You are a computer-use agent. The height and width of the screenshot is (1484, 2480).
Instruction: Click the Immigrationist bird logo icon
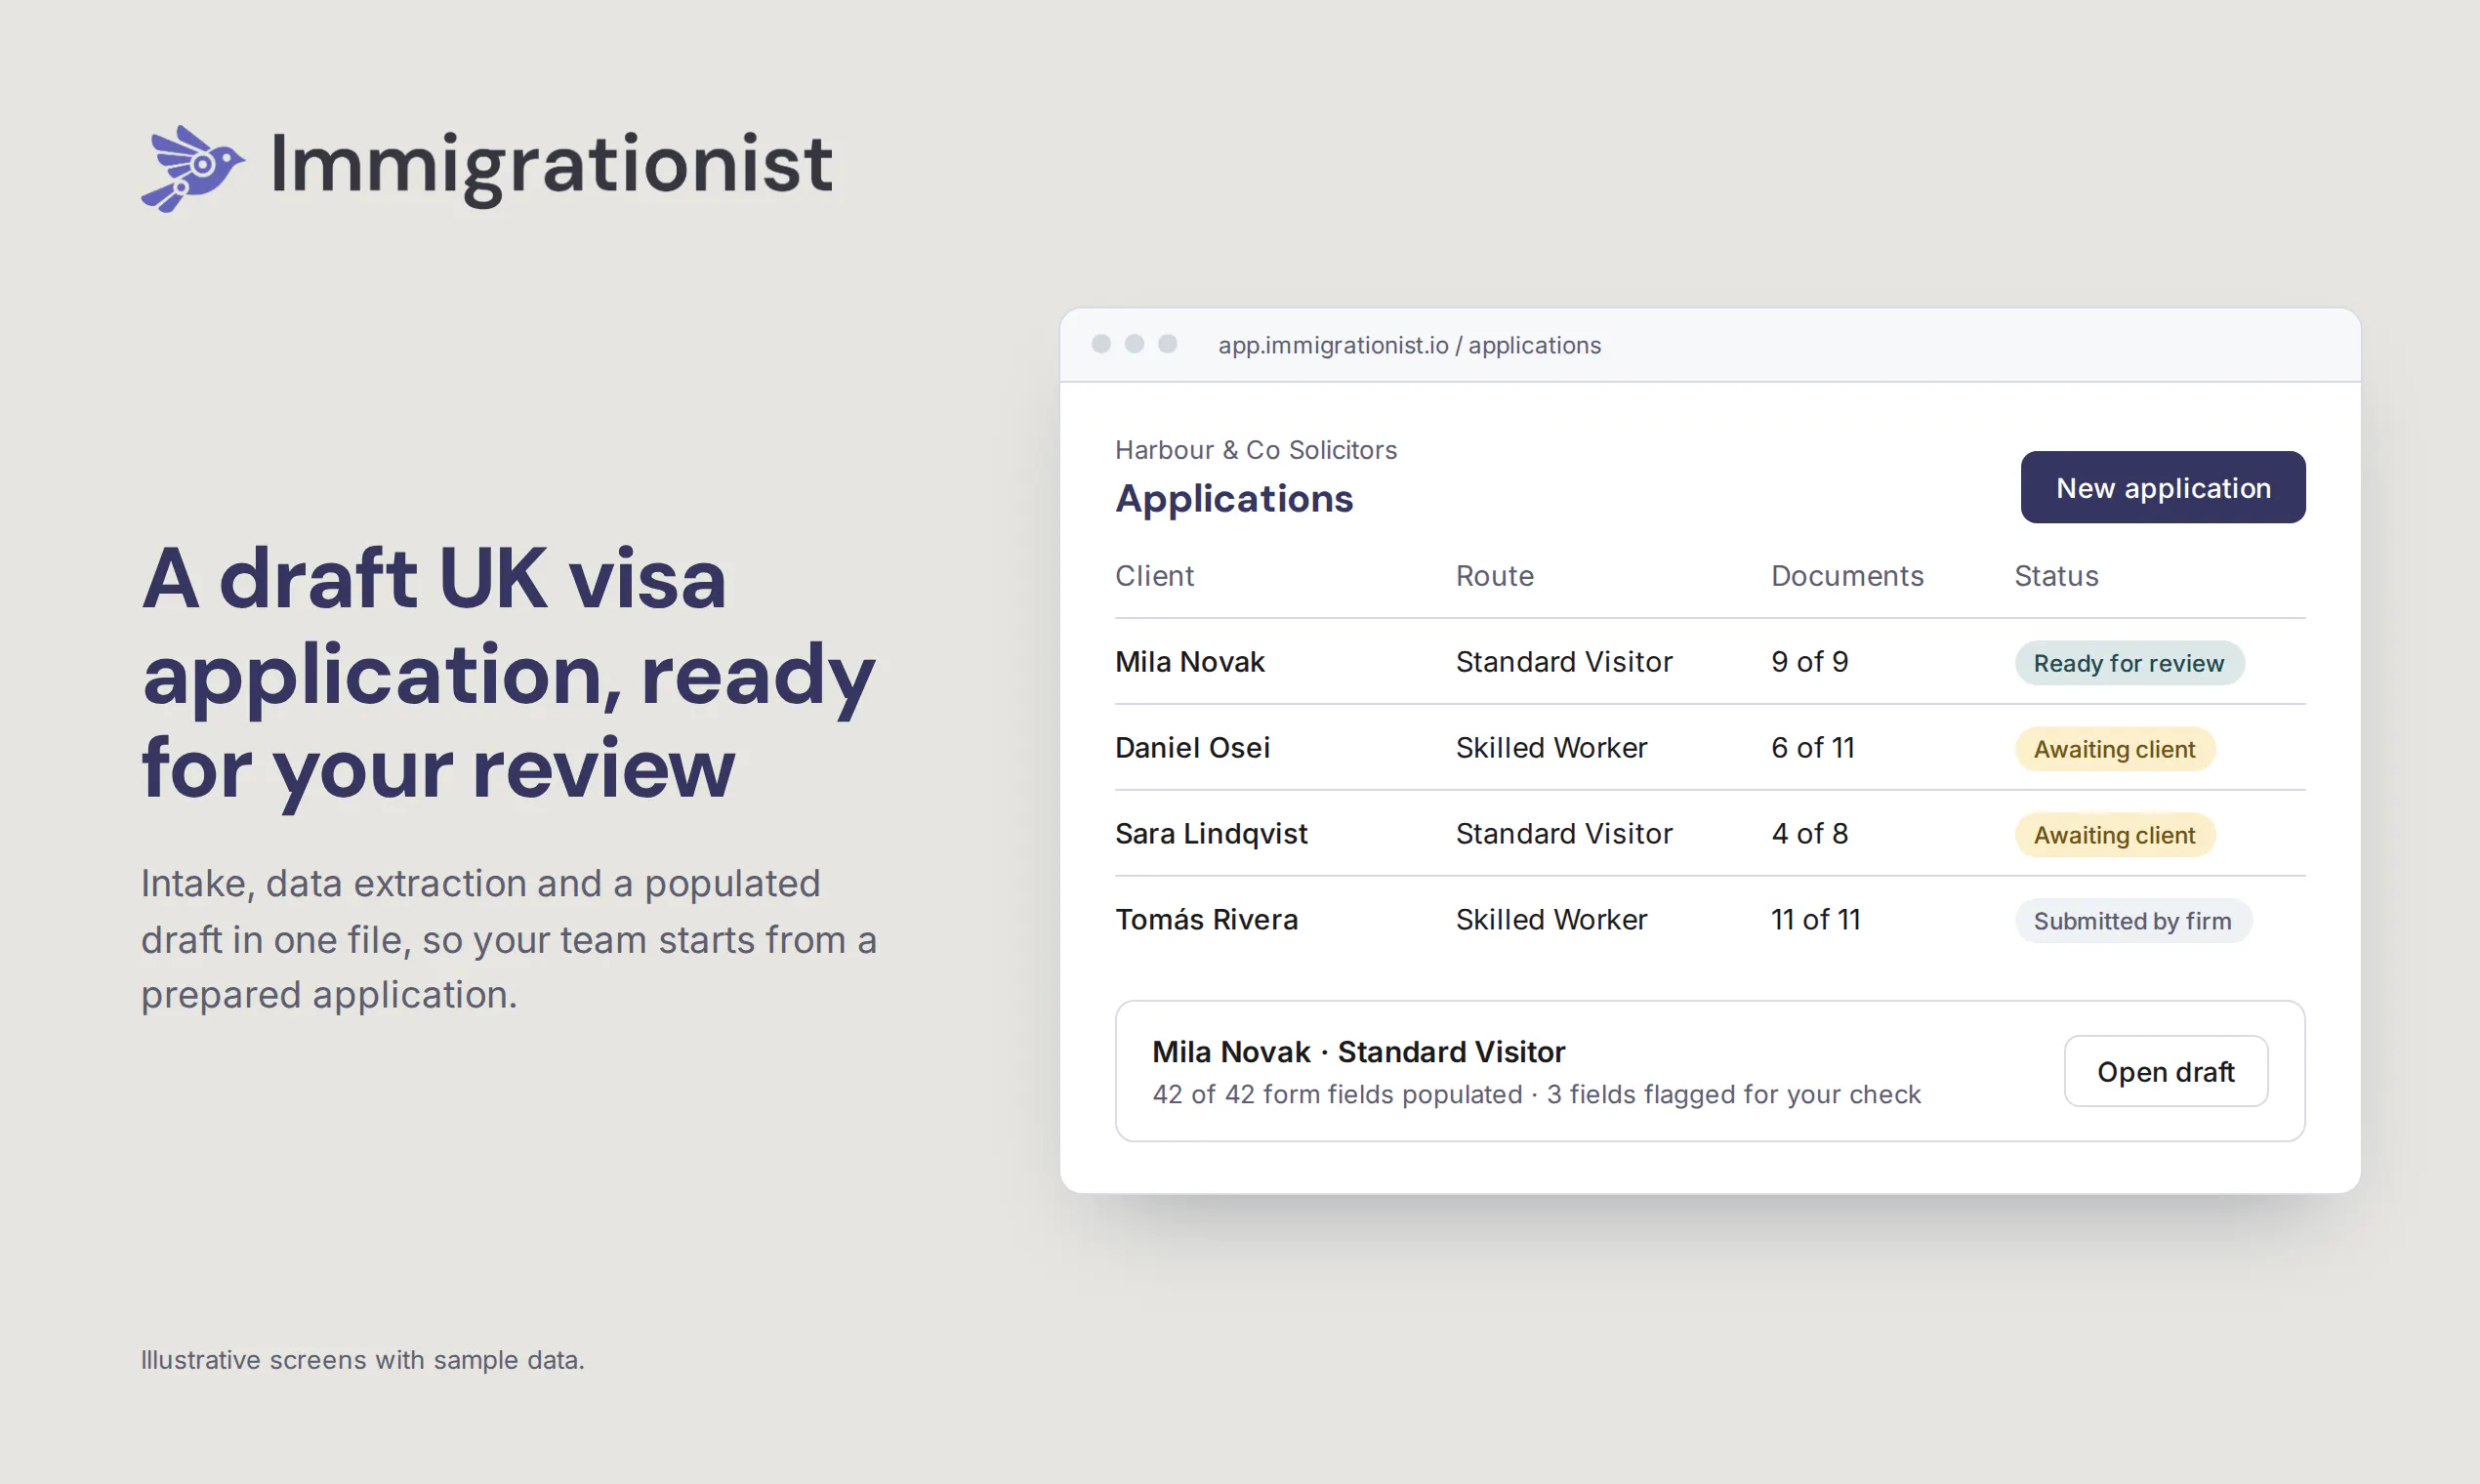click(x=193, y=167)
